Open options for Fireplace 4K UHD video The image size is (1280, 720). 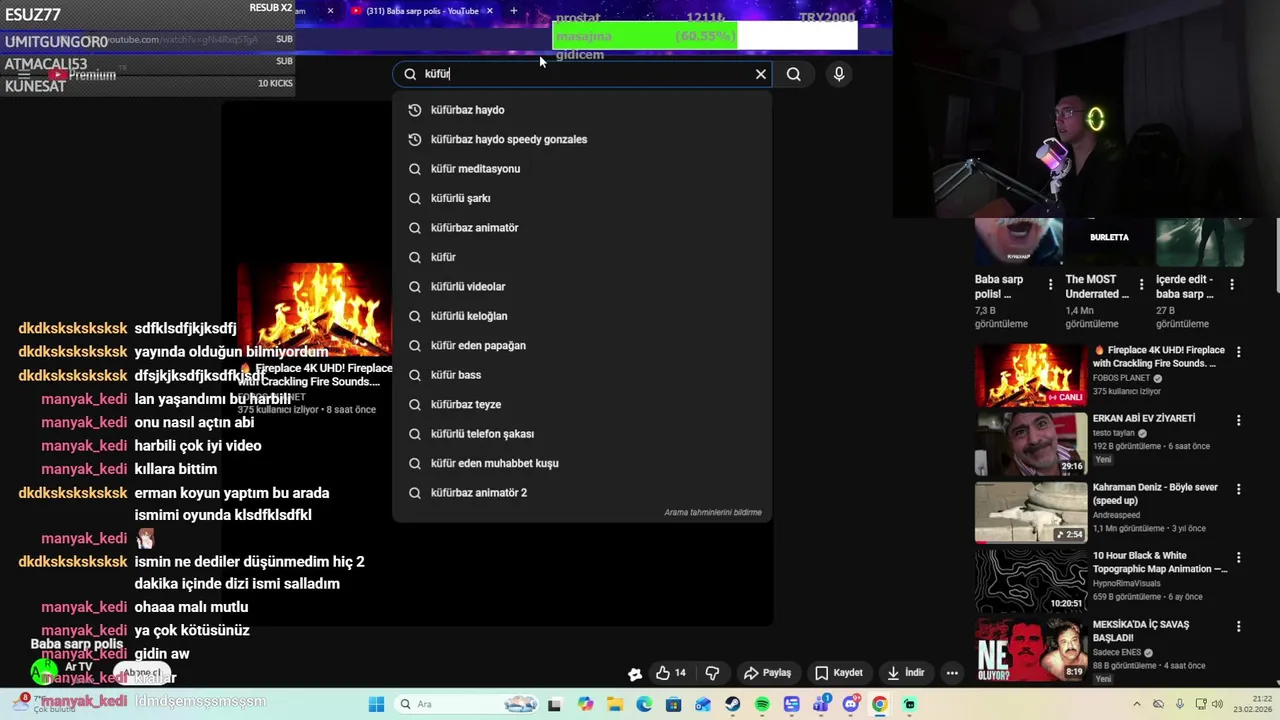[x=1238, y=352]
